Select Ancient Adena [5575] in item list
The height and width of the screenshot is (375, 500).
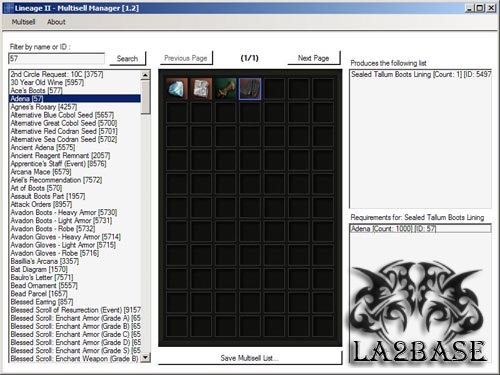pos(43,147)
